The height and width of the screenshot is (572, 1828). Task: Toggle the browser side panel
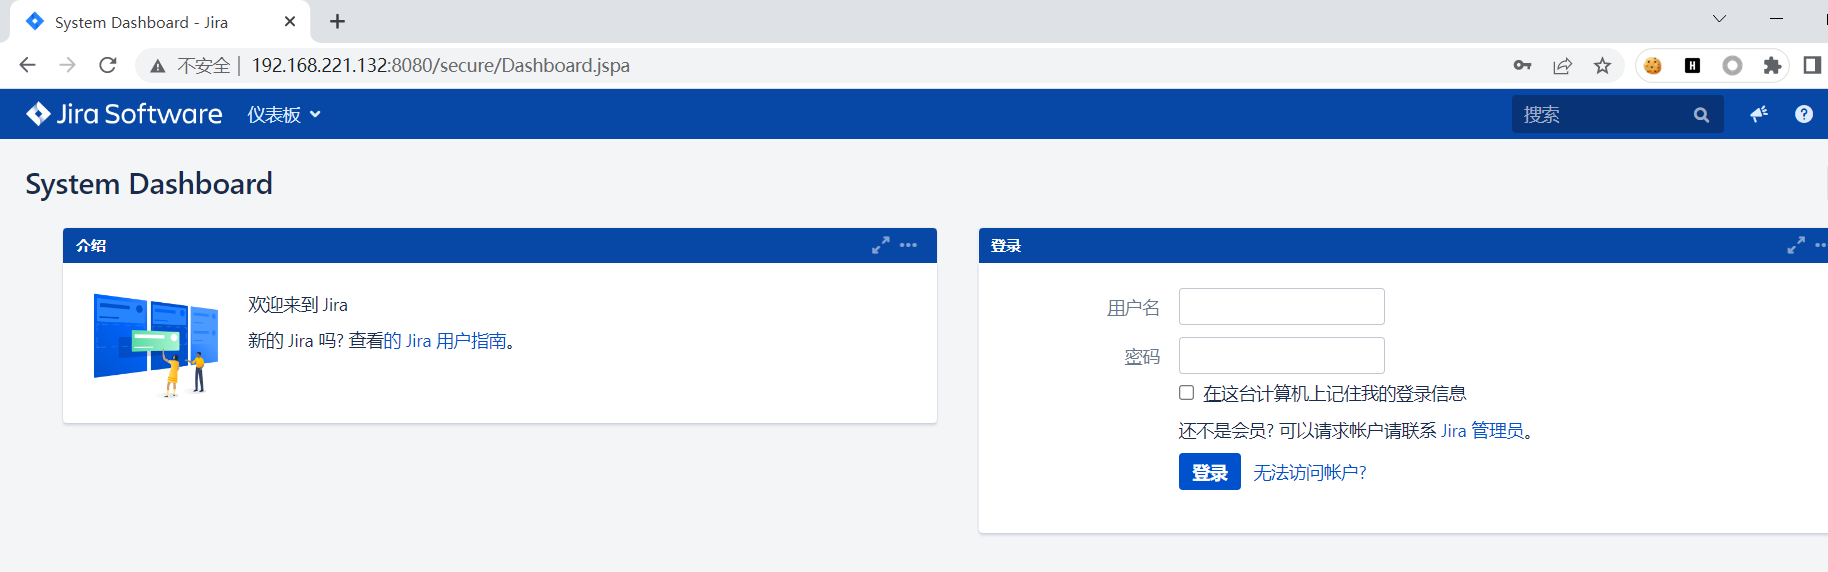point(1812,65)
